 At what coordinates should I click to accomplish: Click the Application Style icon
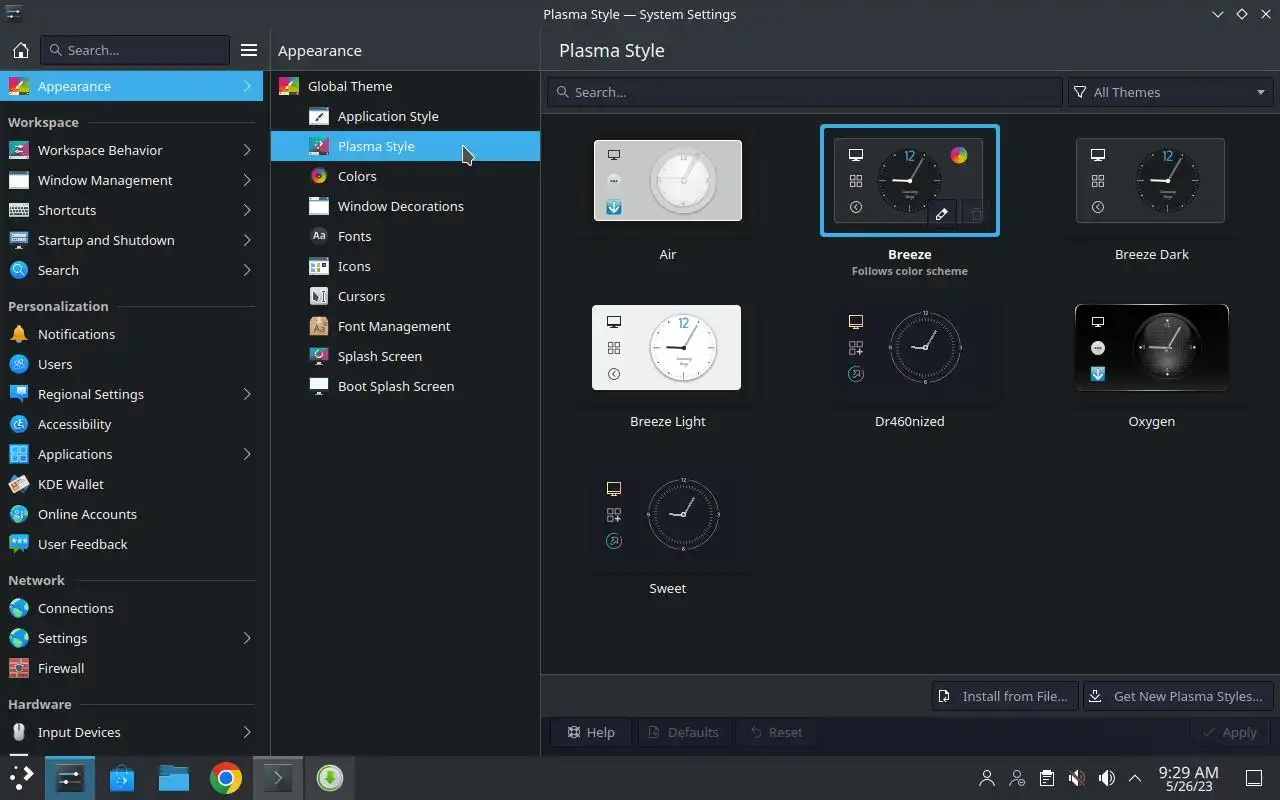pyautogui.click(x=319, y=116)
